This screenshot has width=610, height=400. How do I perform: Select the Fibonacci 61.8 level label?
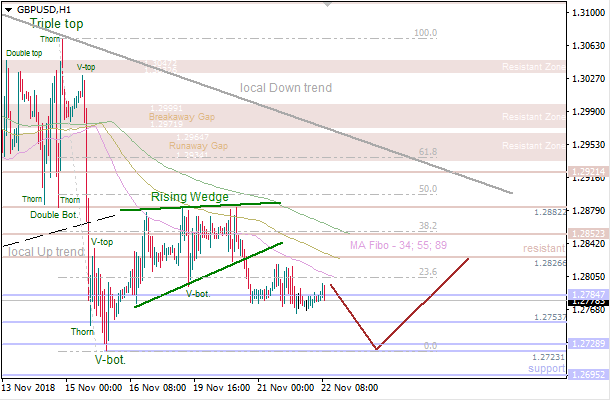click(x=427, y=152)
